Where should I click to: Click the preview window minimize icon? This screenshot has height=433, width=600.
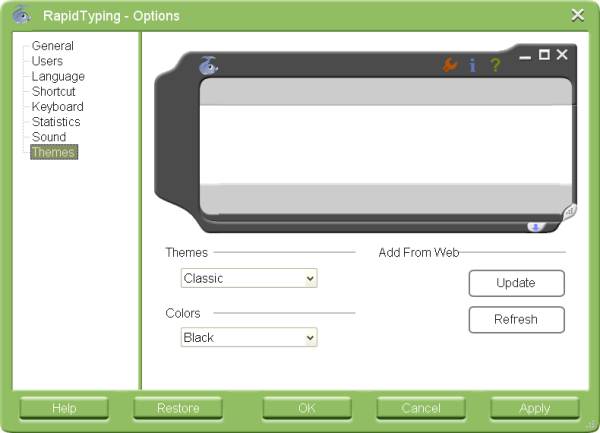pos(525,58)
